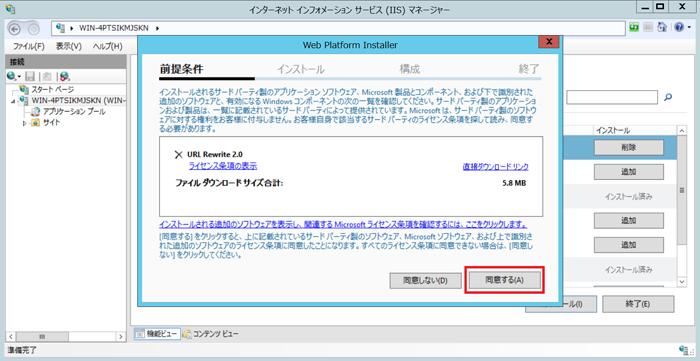Select the アプリケーション プール tree label

[74, 112]
